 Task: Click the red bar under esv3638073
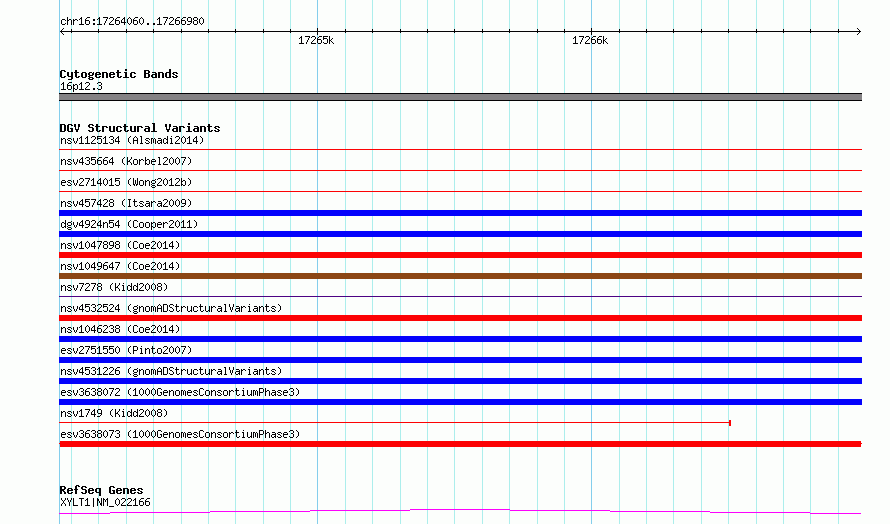tap(460, 444)
